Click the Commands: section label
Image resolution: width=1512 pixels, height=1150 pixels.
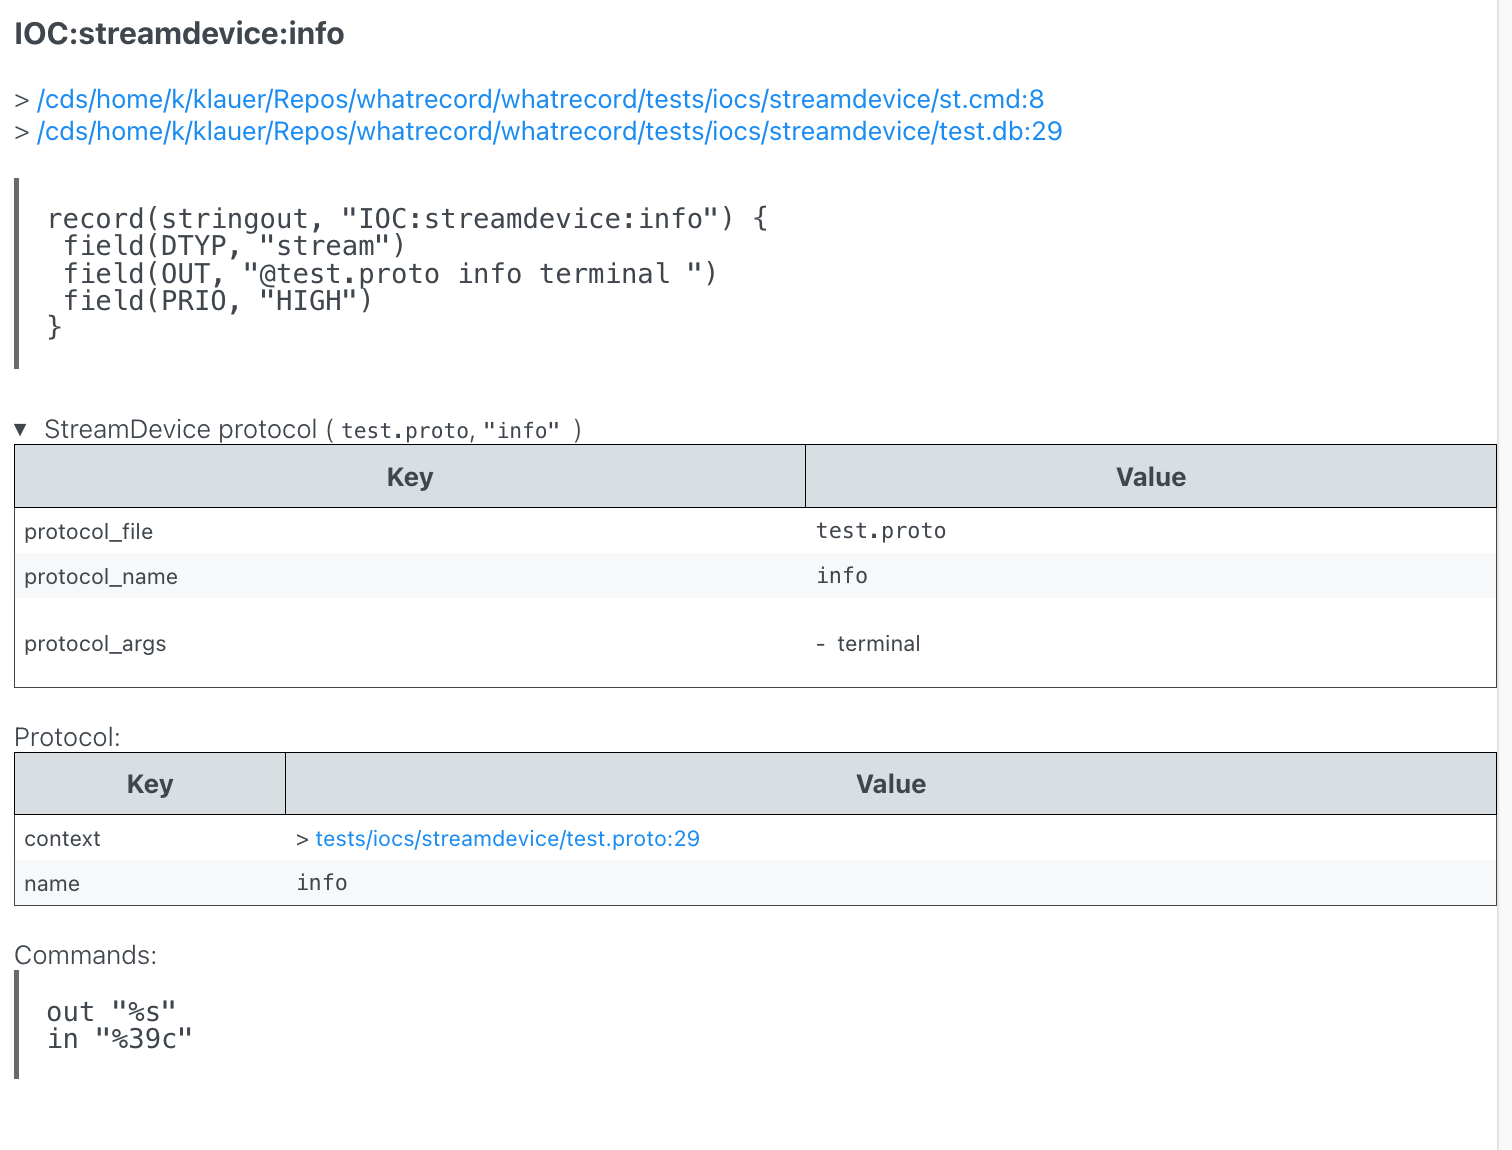point(85,955)
